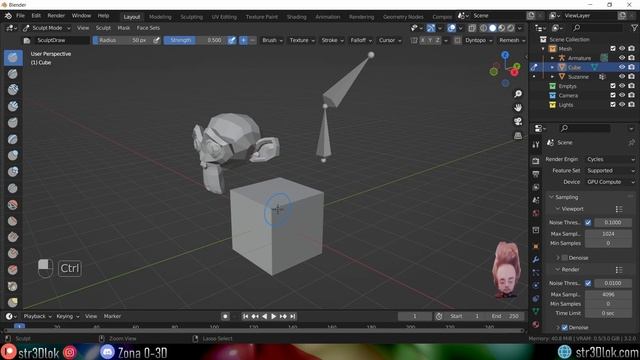
Task: Toggle render Noise Threshold checkbox
Action: coord(588,283)
